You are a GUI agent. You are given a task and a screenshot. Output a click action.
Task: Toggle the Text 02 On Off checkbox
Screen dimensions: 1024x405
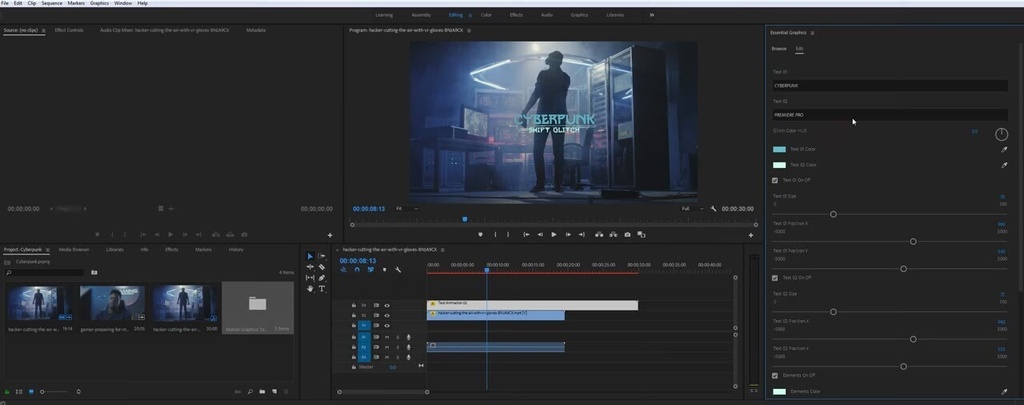775,278
